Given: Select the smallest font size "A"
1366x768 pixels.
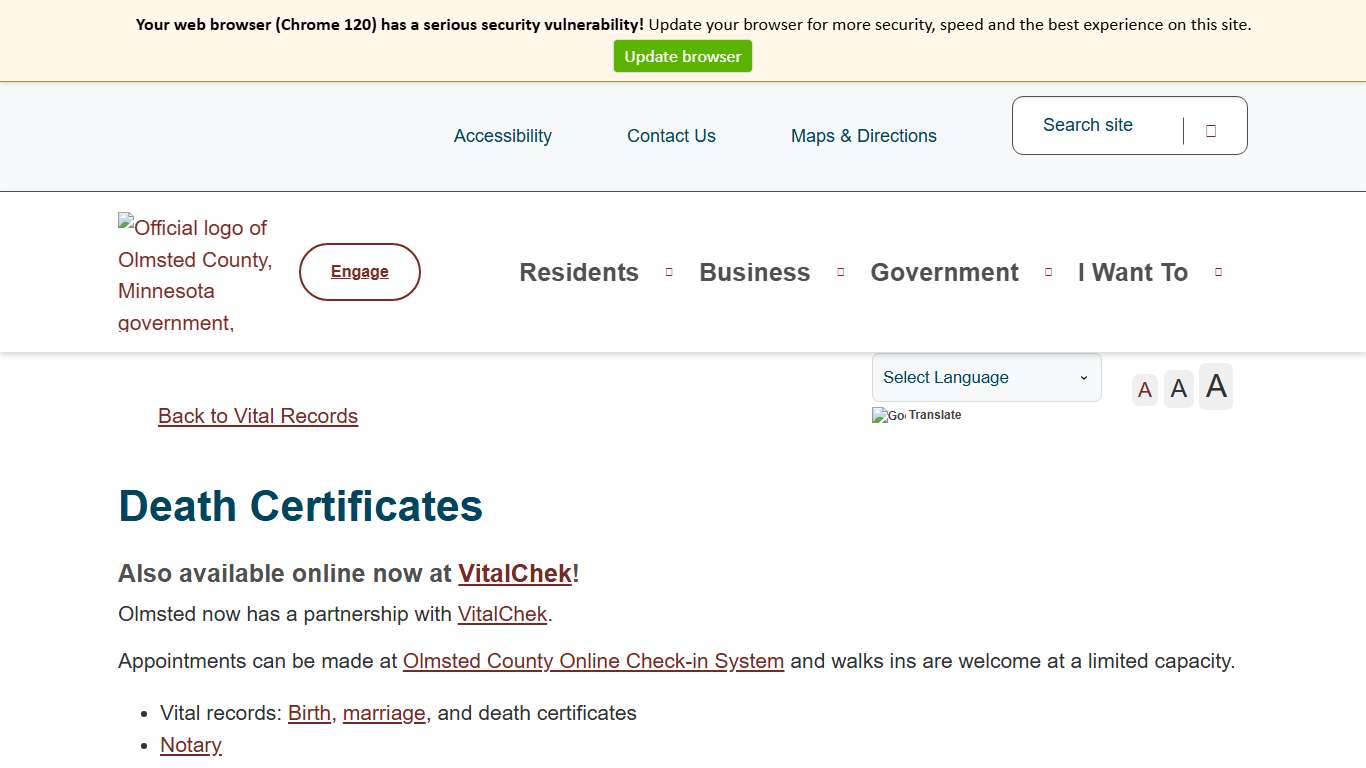Looking at the screenshot, I should point(1144,389).
